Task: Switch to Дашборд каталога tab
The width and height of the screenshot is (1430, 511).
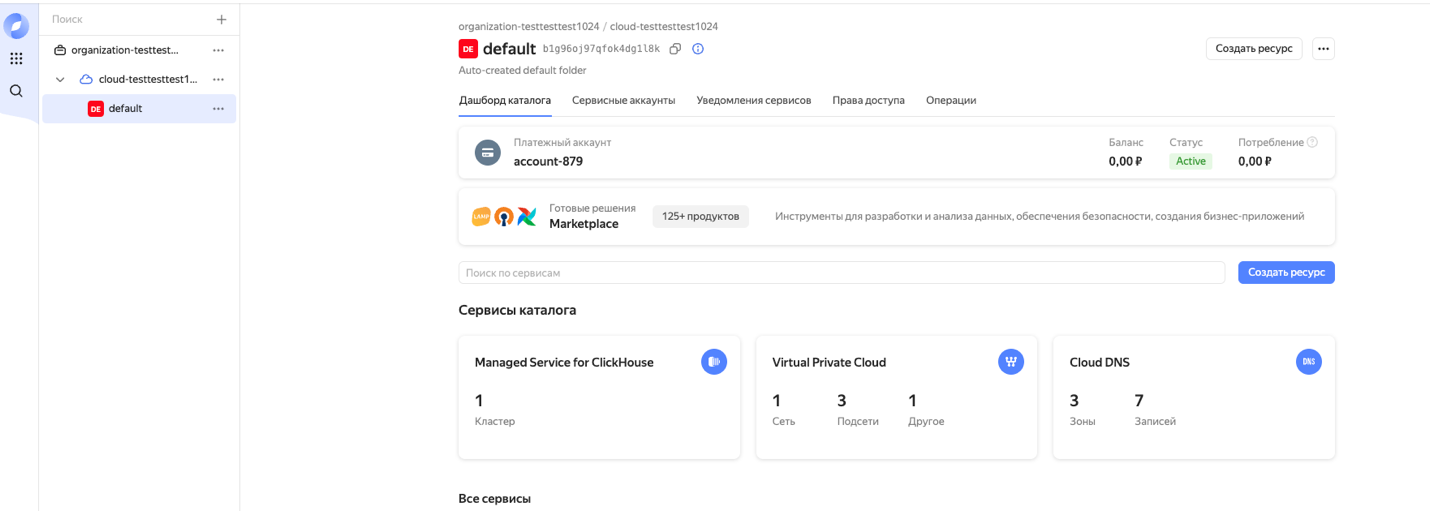Action: tap(505, 100)
